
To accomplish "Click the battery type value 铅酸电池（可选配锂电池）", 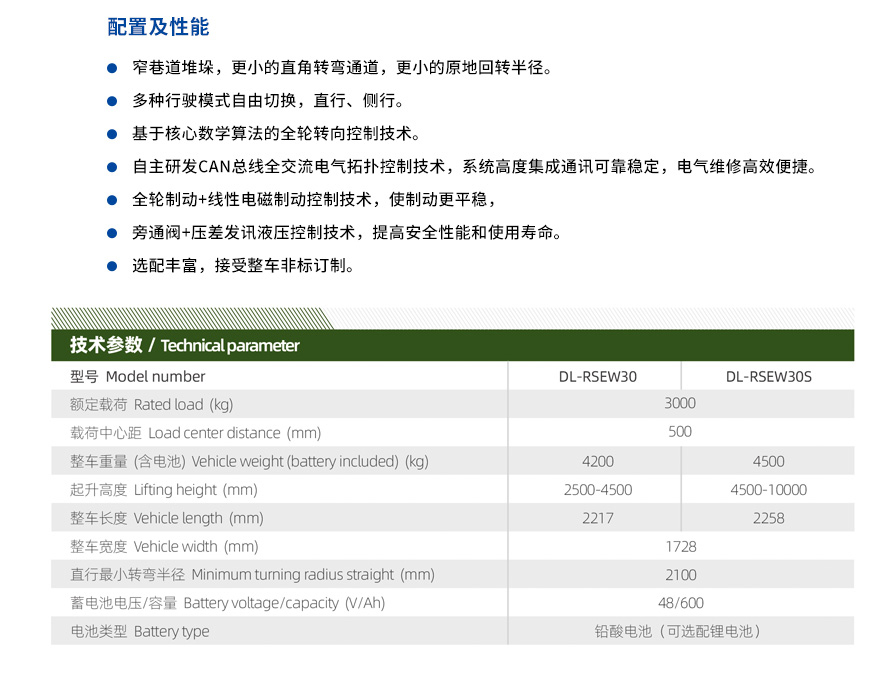I will [680, 632].
